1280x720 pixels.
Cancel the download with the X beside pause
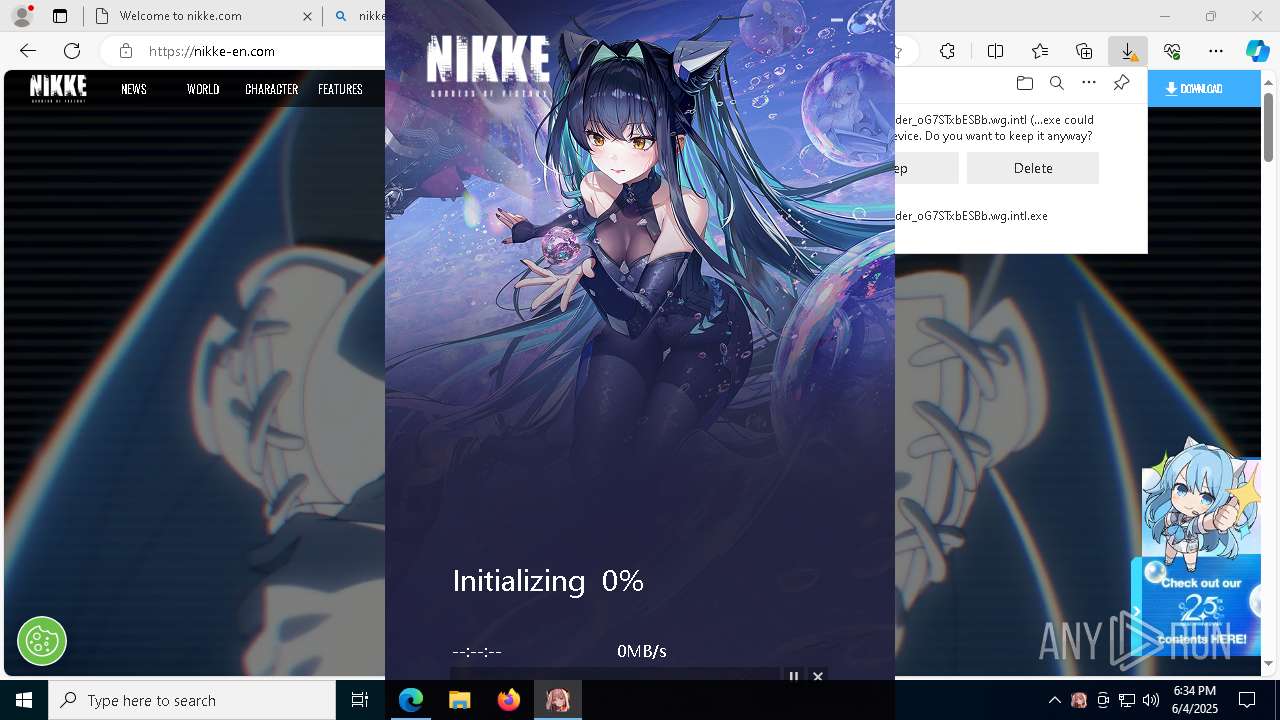tap(817, 677)
